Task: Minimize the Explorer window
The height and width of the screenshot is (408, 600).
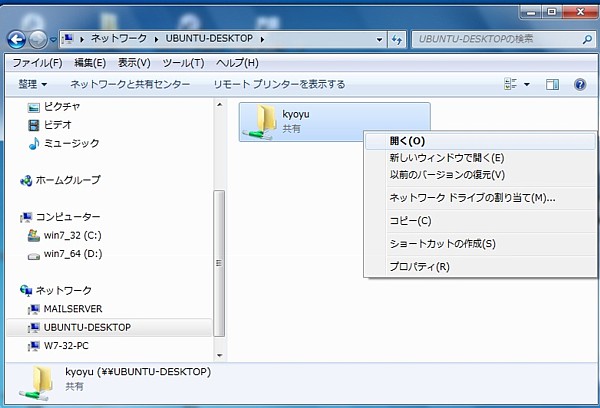Action: coord(531,12)
